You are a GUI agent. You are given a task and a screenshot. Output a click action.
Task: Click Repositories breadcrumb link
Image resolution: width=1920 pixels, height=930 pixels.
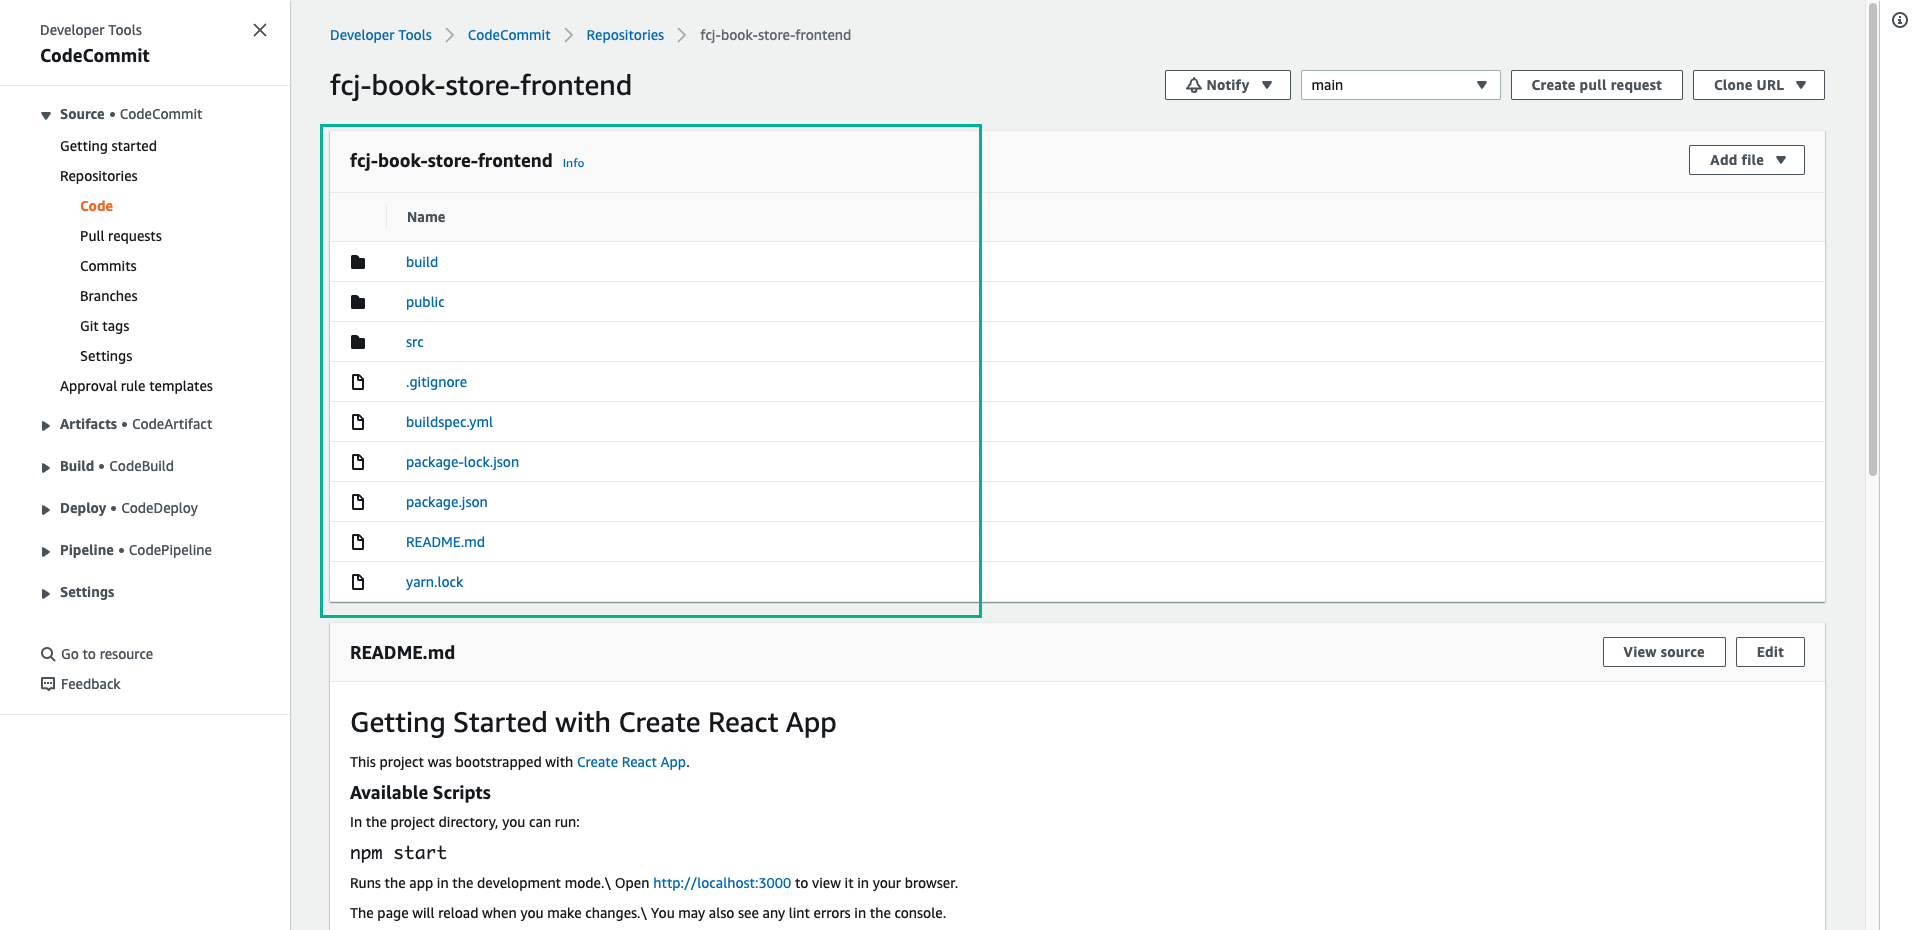[625, 35]
